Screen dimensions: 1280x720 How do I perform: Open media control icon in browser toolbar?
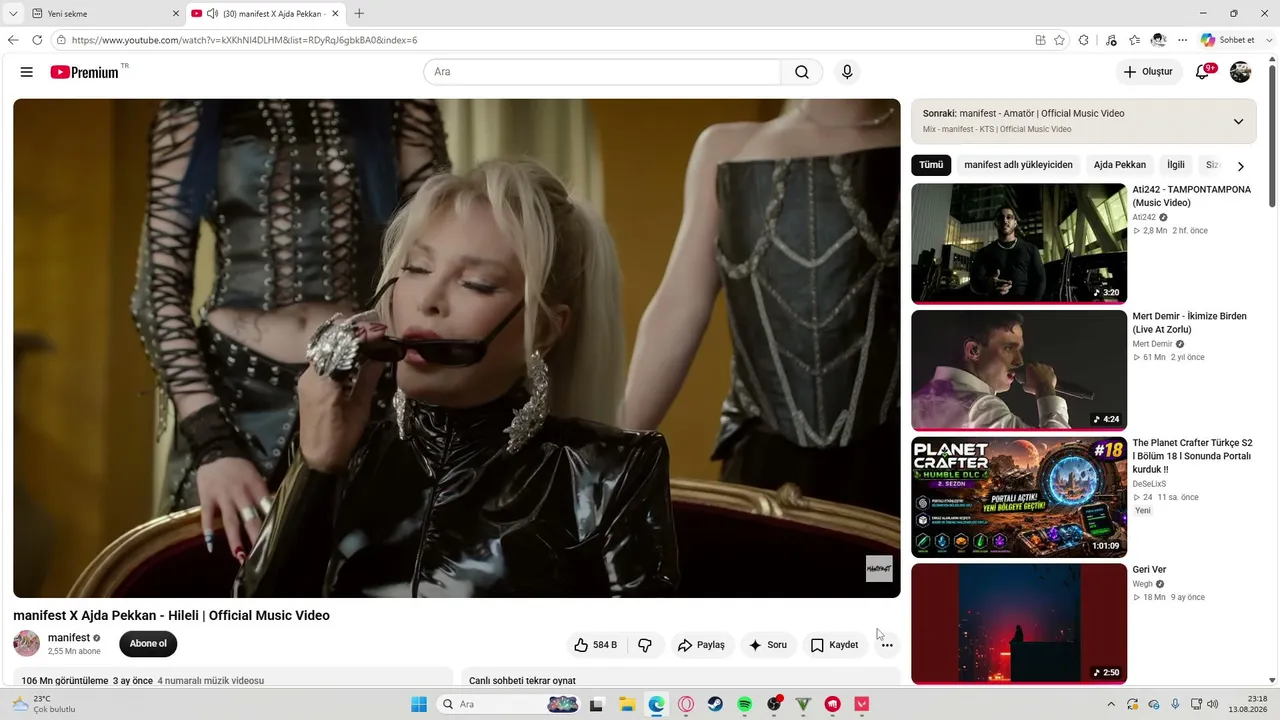click(x=1110, y=40)
